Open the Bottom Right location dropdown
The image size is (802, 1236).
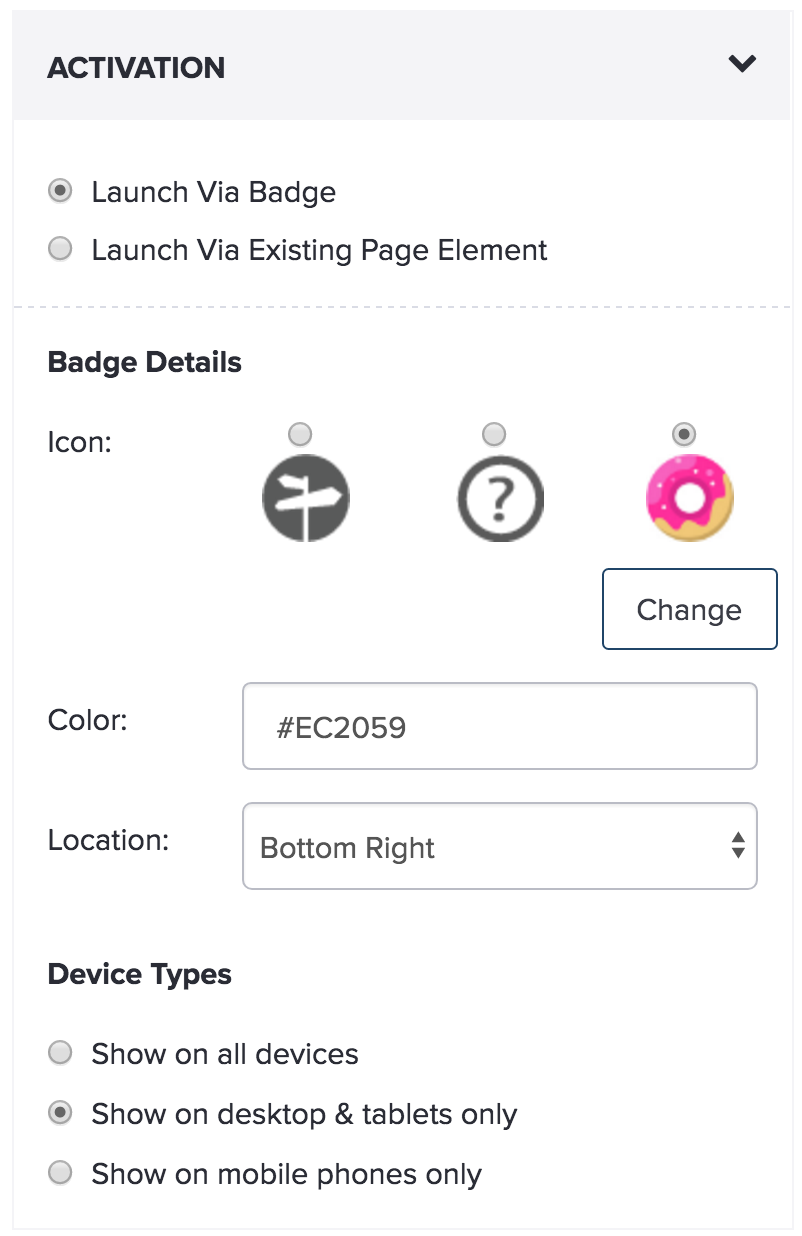click(x=500, y=846)
